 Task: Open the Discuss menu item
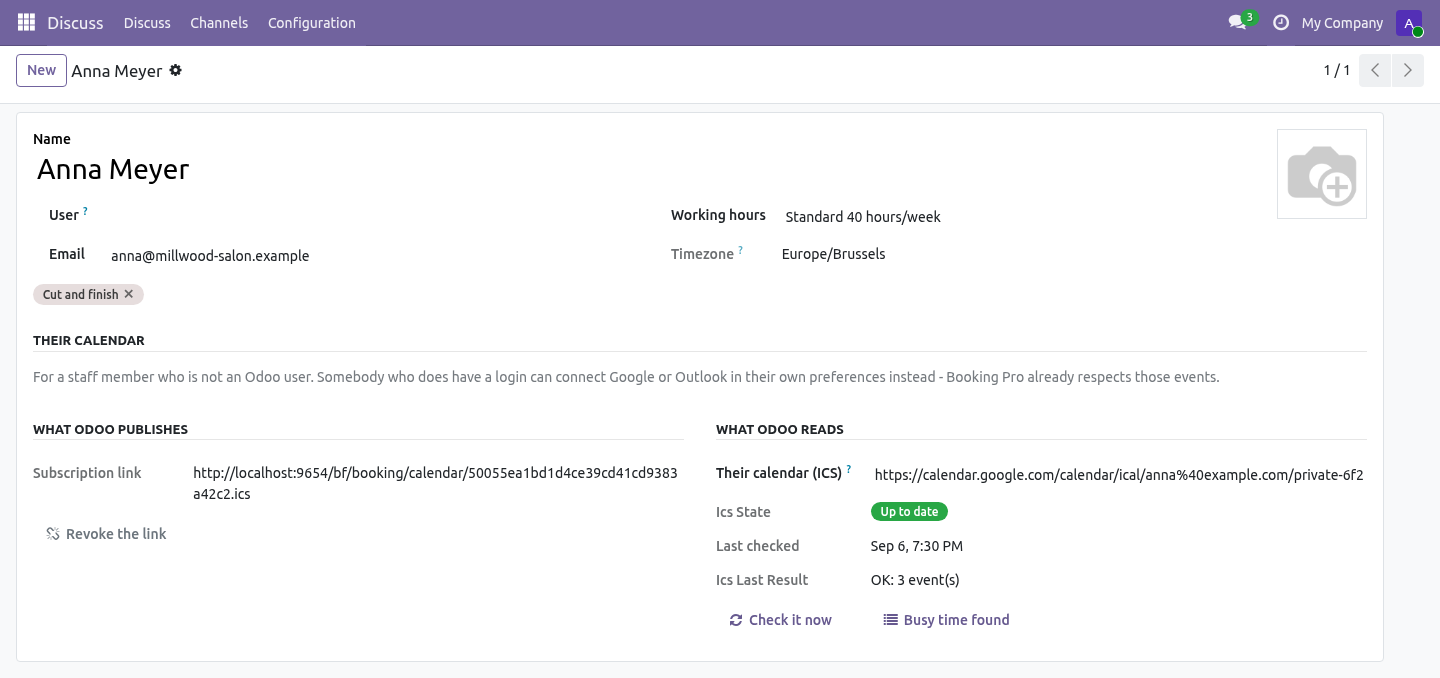click(147, 22)
